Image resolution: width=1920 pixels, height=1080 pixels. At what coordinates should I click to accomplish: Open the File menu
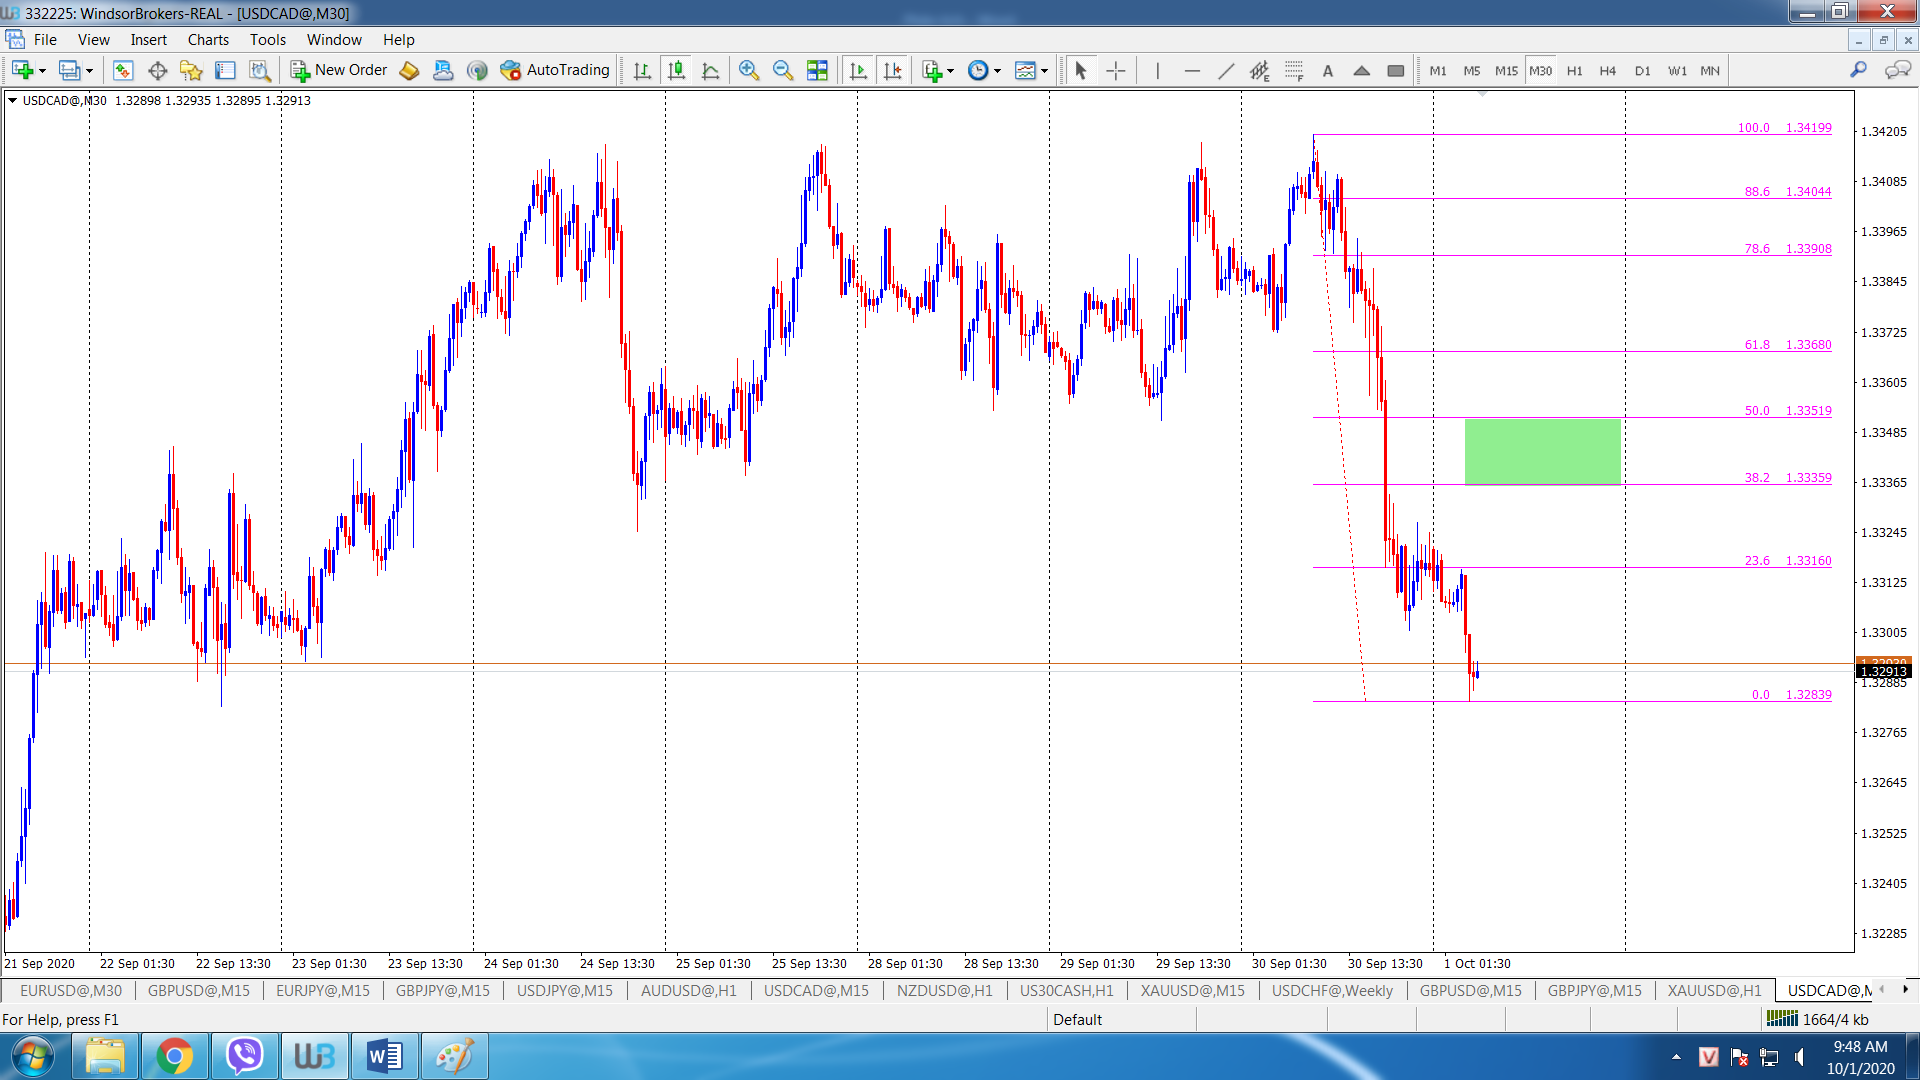(x=45, y=40)
